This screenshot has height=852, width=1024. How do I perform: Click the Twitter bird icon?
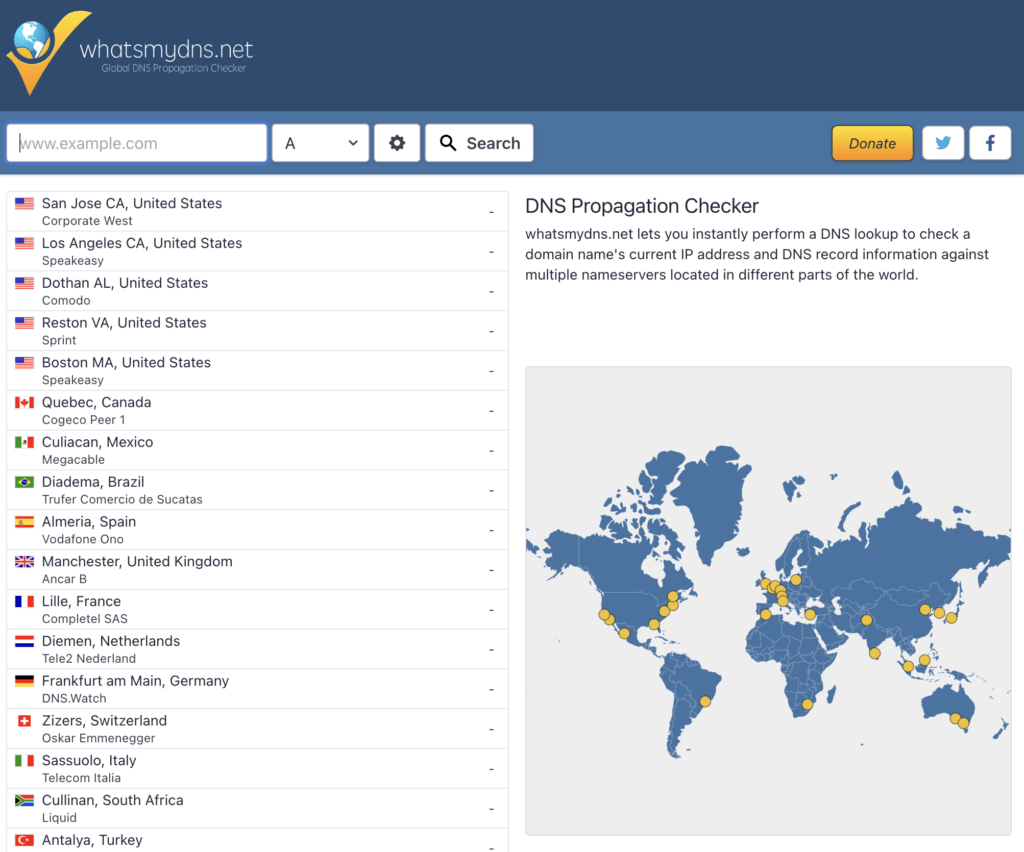tap(943, 143)
